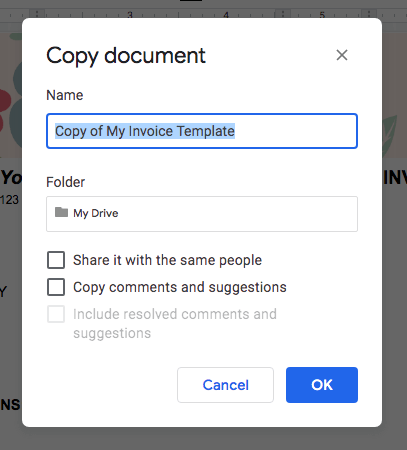Viewport: 407px width, 450px height.
Task: Click the Name input field
Action: [202, 131]
